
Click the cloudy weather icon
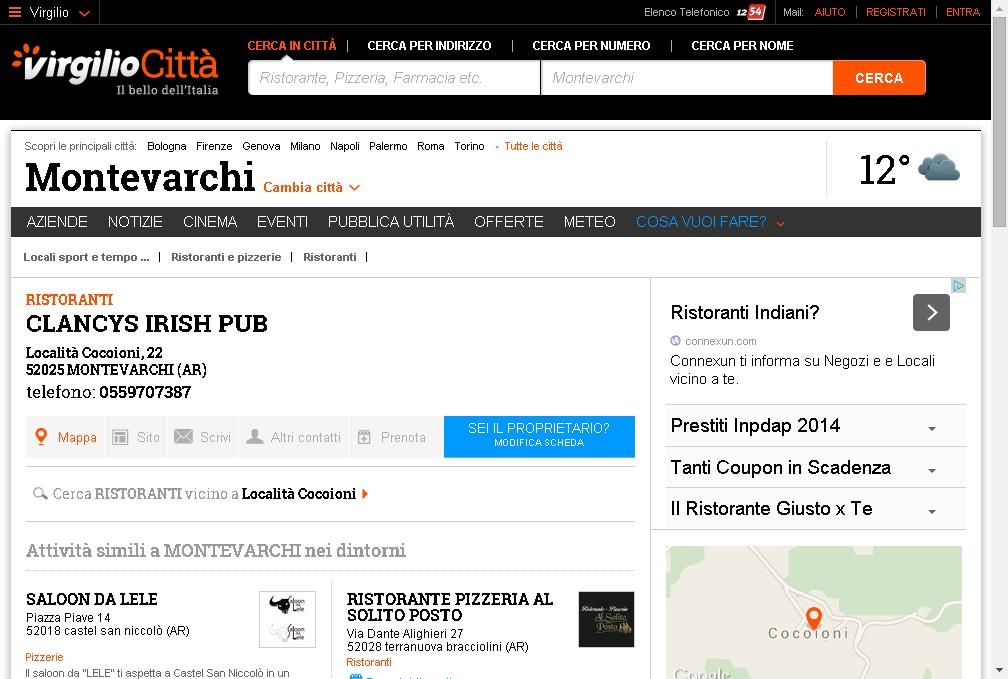[x=939, y=168]
